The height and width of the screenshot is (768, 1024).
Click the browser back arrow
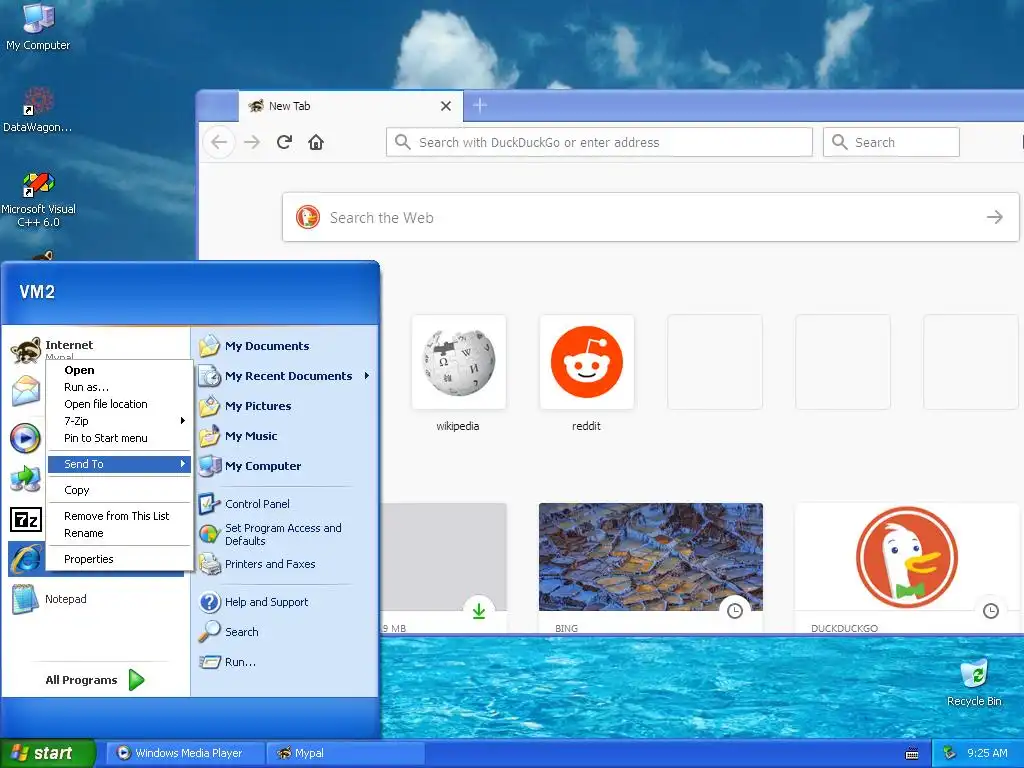click(219, 142)
